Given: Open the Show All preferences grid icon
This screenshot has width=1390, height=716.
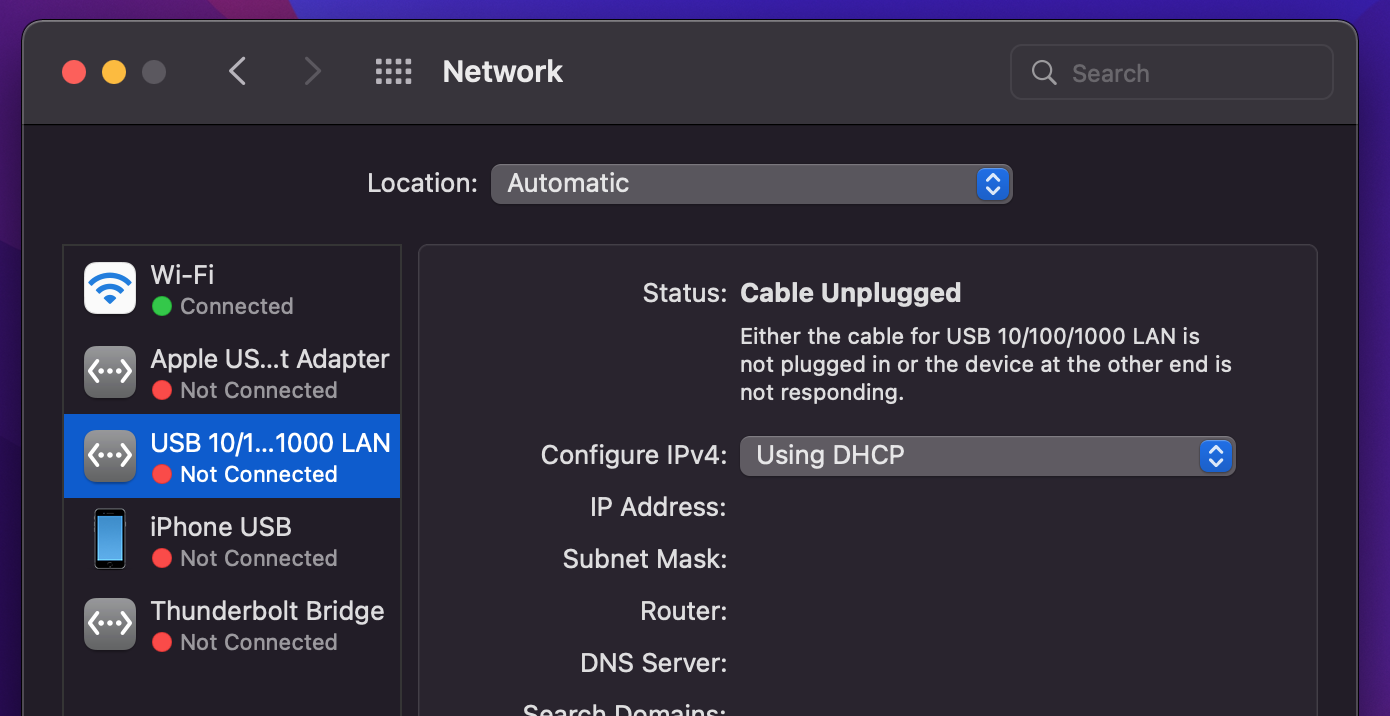Looking at the screenshot, I should (x=393, y=71).
